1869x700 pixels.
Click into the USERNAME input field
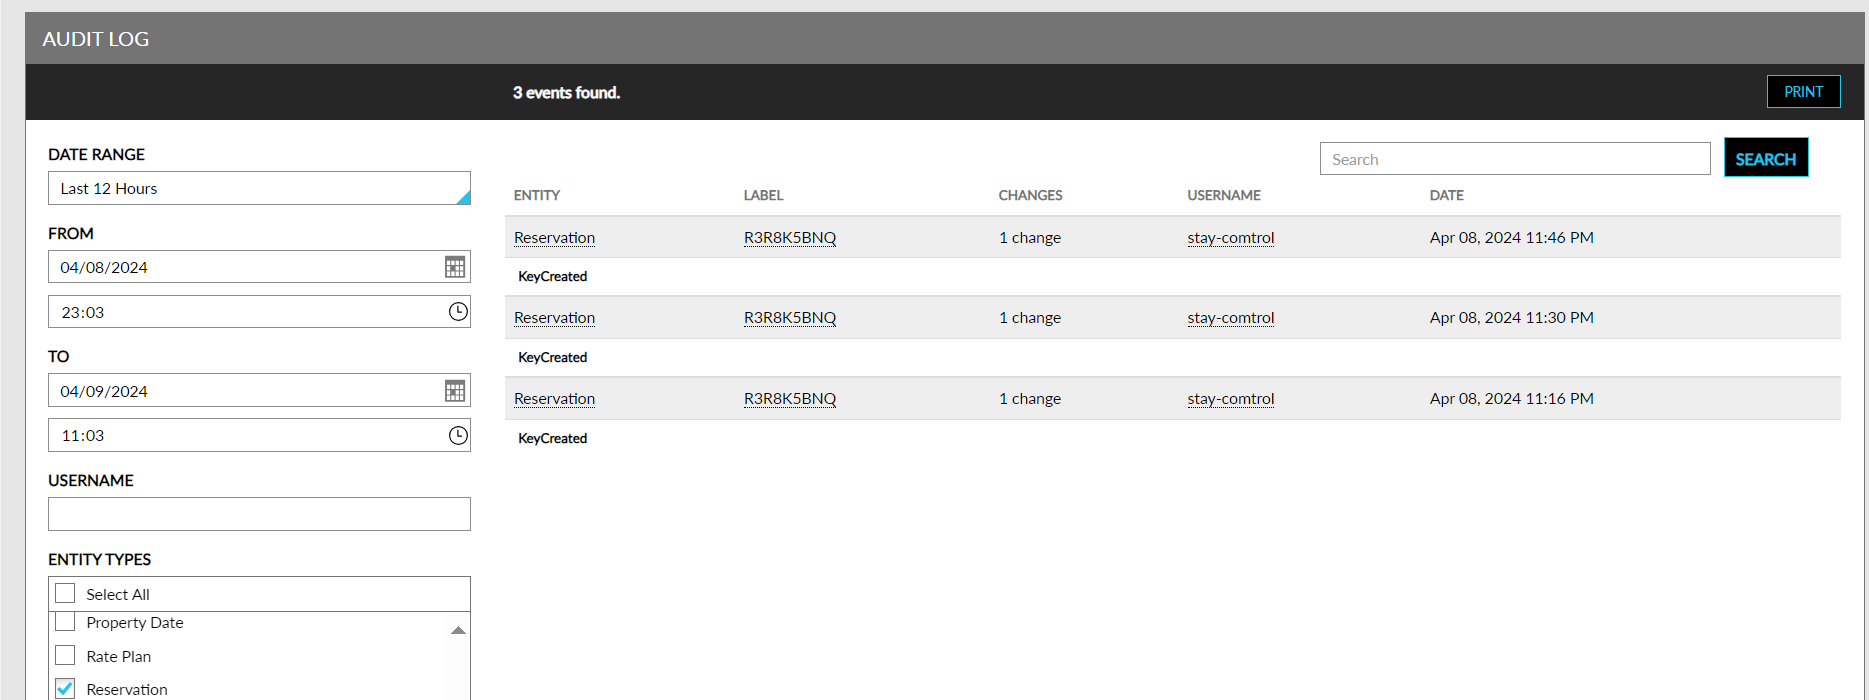click(259, 514)
